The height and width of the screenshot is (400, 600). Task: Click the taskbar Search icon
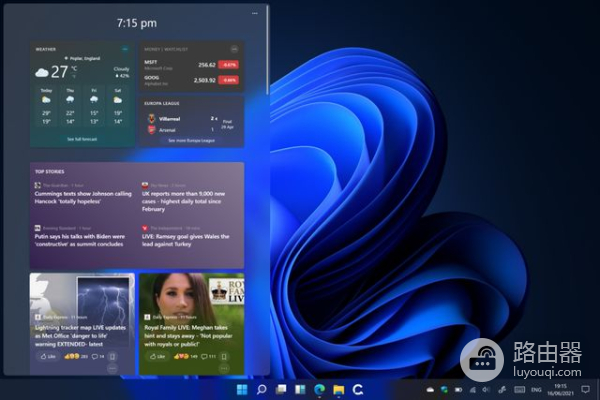tap(261, 389)
